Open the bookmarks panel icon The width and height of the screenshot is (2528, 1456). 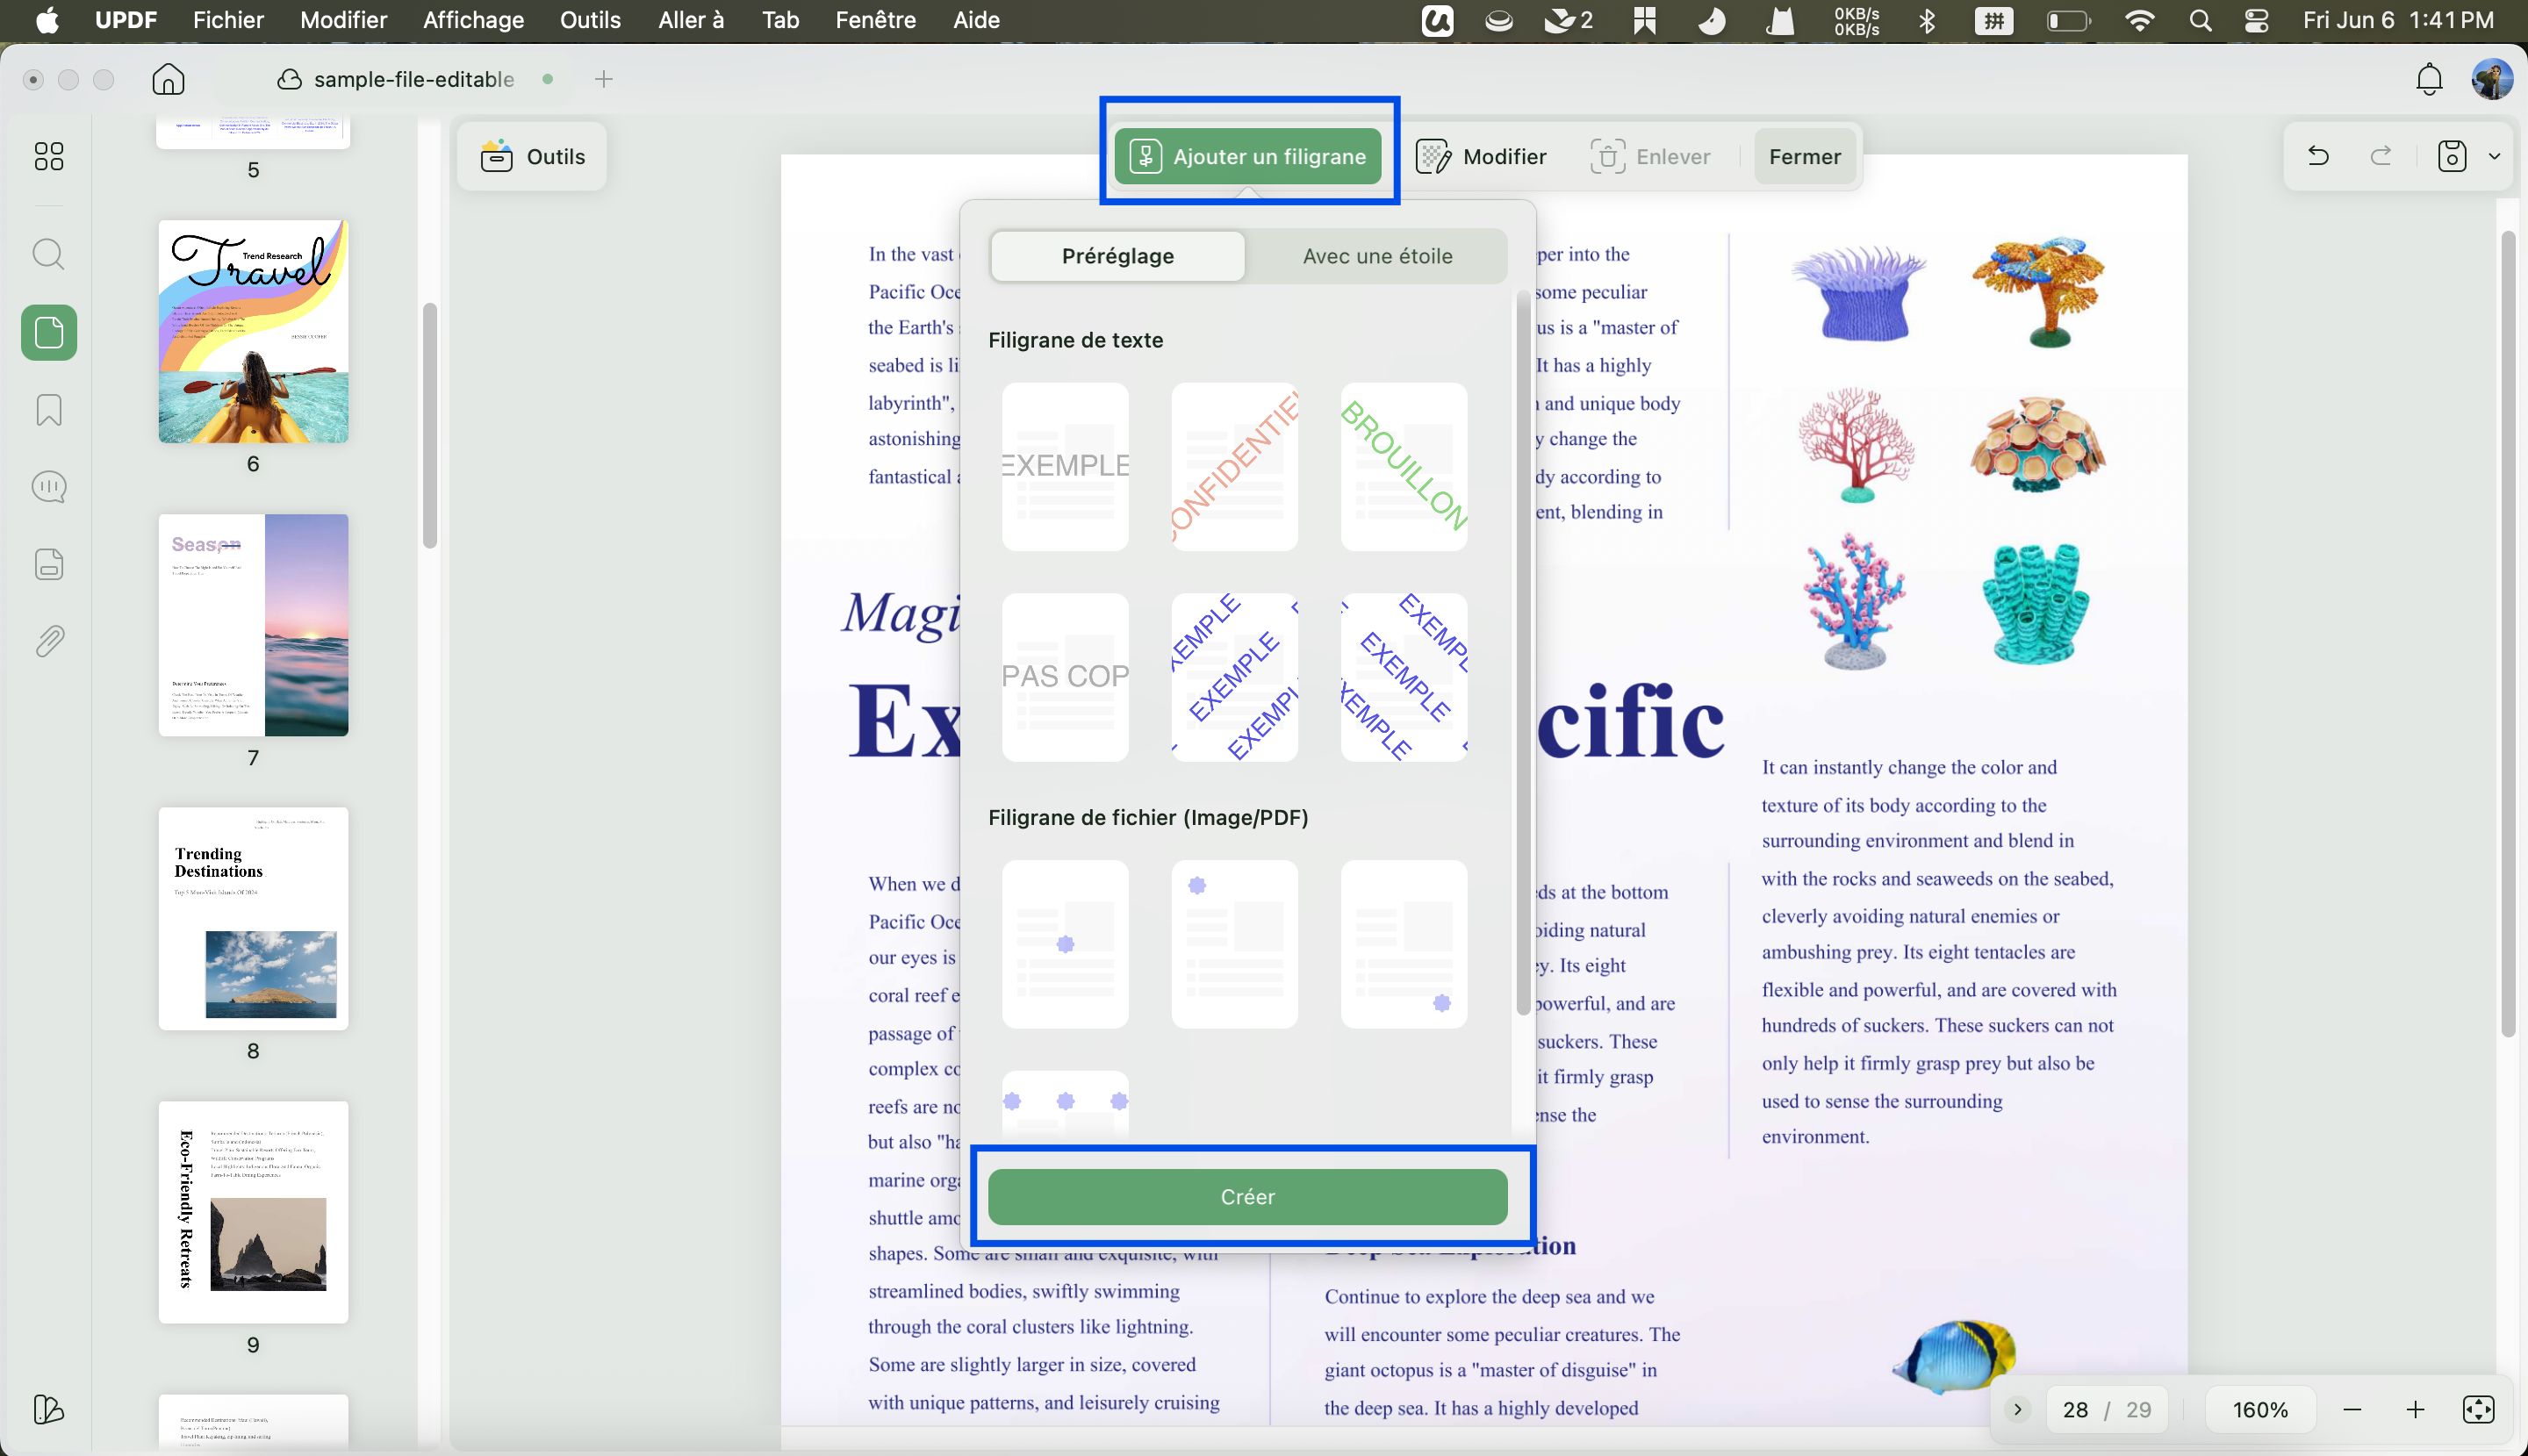[x=48, y=410]
